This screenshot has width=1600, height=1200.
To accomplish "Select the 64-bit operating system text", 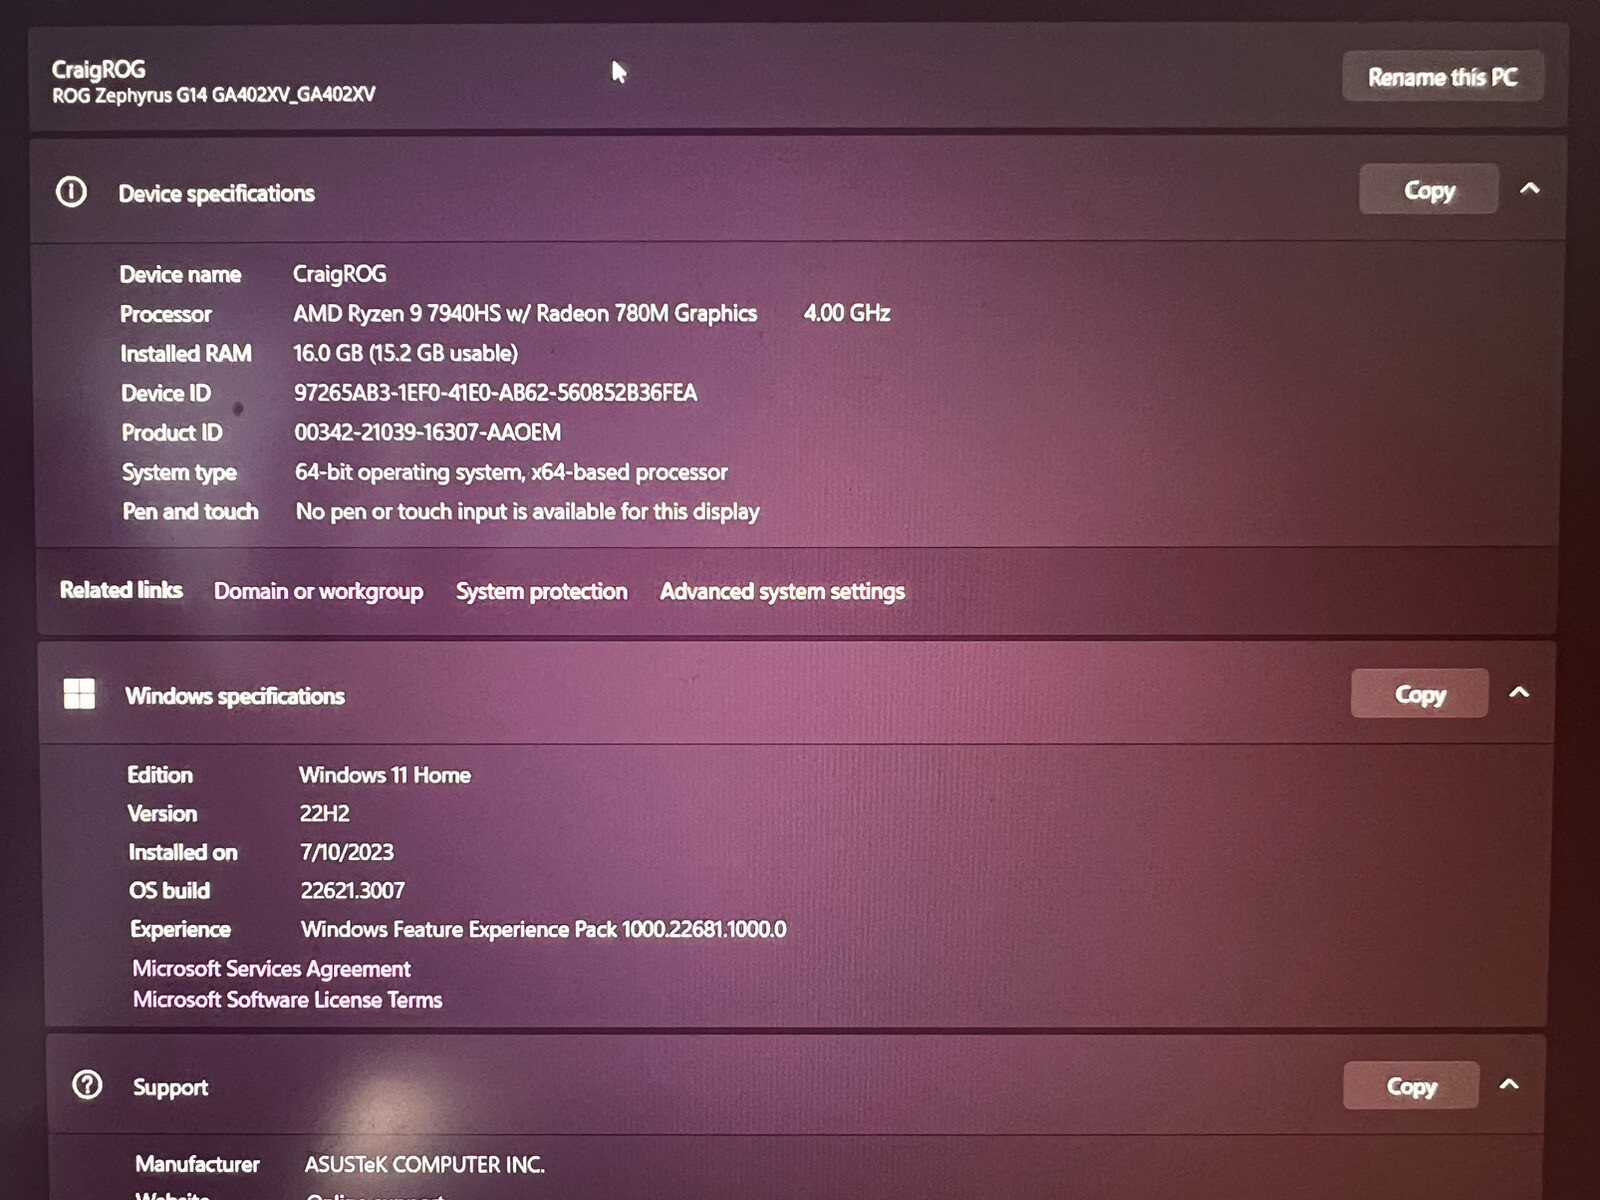I will [x=511, y=472].
